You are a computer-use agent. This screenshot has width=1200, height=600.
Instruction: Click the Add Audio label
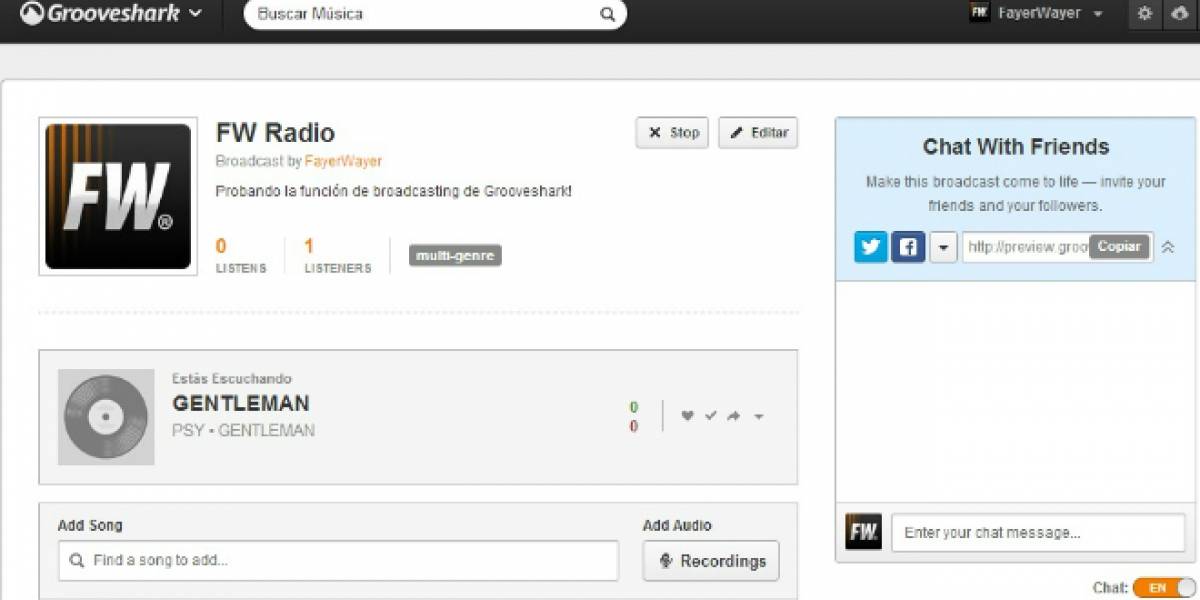pyautogui.click(x=677, y=525)
